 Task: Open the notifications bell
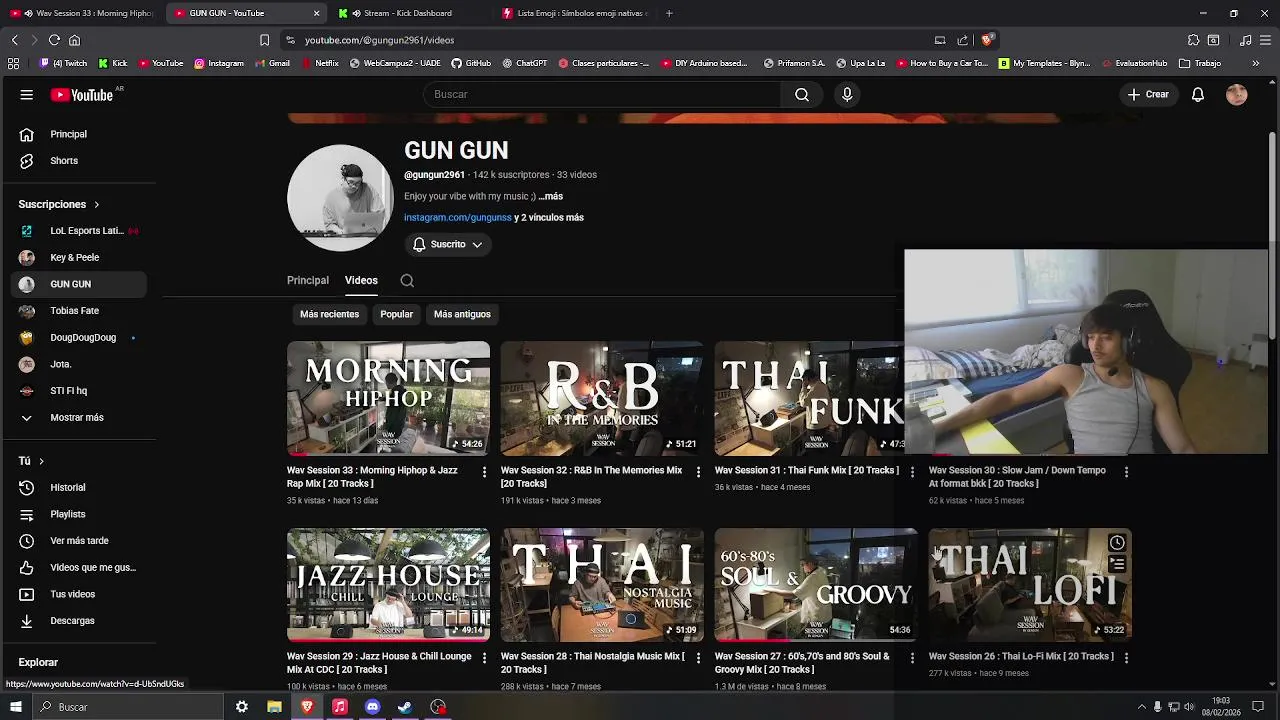(x=1198, y=94)
